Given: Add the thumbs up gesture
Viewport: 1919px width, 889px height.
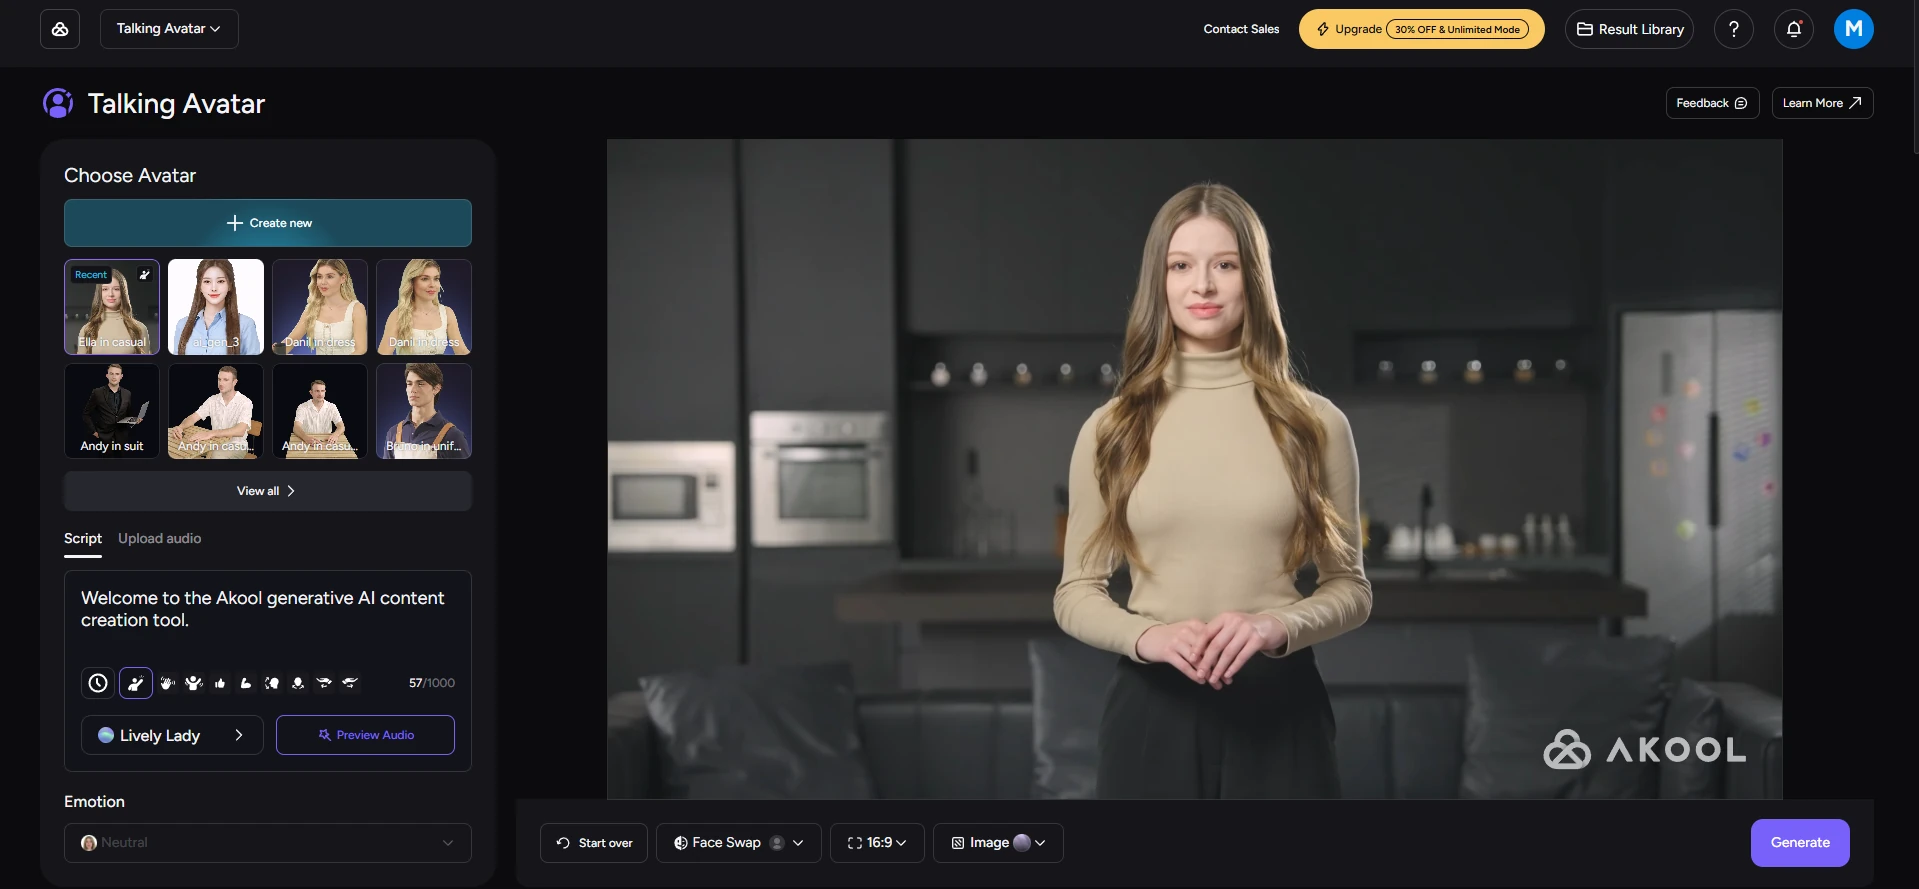Looking at the screenshot, I should [220, 683].
